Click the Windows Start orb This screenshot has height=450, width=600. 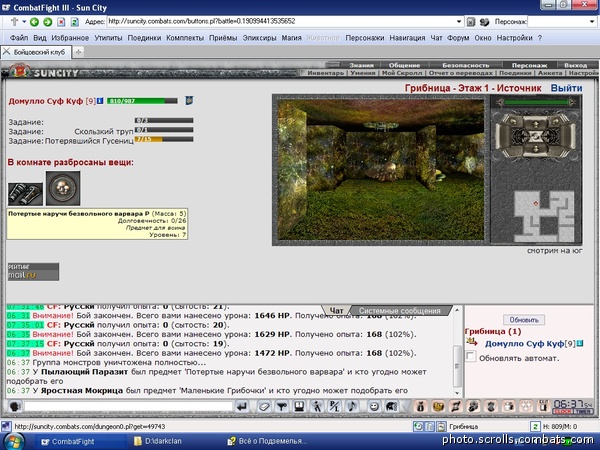pyautogui.click(x=14, y=442)
